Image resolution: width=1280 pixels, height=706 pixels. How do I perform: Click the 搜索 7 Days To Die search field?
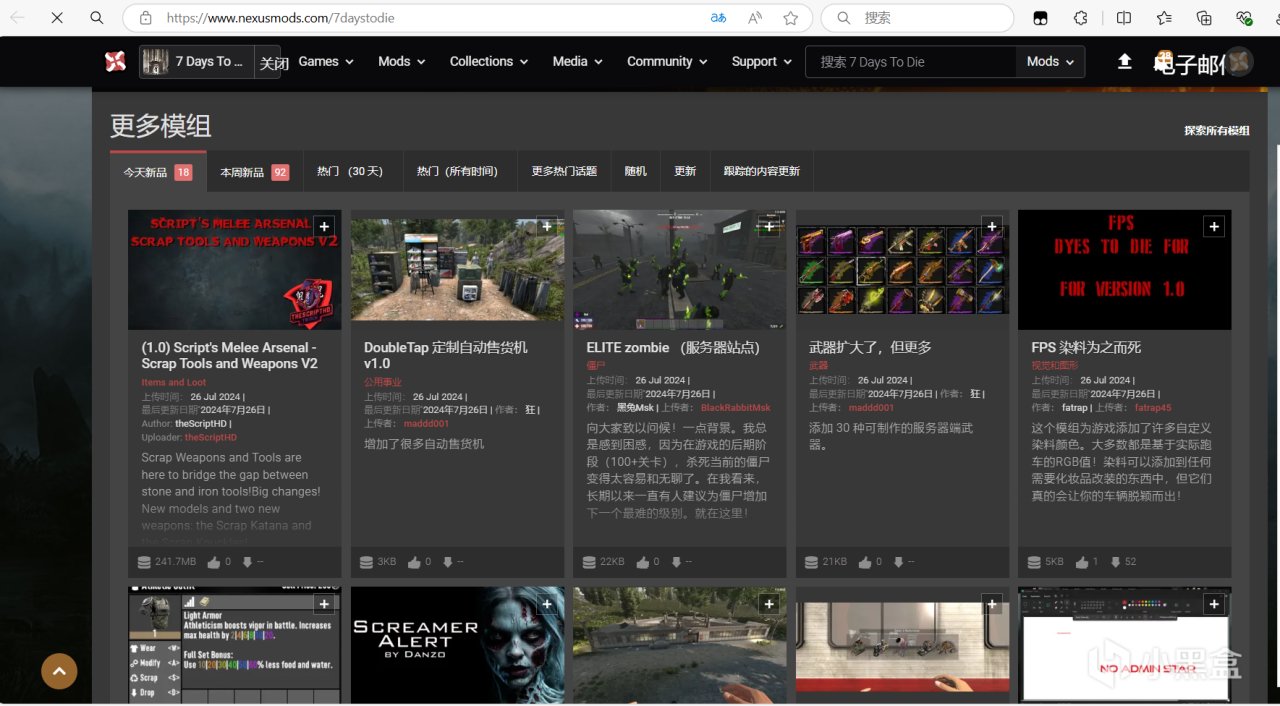(x=910, y=62)
